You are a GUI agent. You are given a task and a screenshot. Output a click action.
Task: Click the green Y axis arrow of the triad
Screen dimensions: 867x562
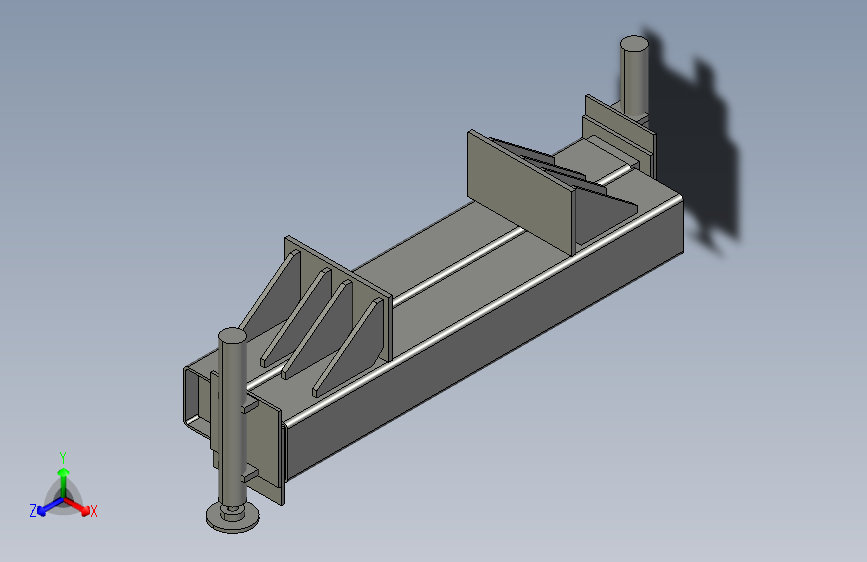pyautogui.click(x=64, y=481)
